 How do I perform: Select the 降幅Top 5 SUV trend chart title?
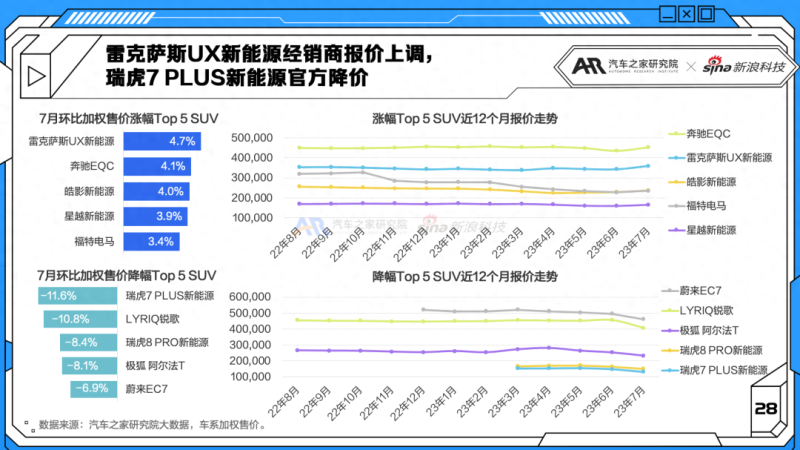[464, 275]
